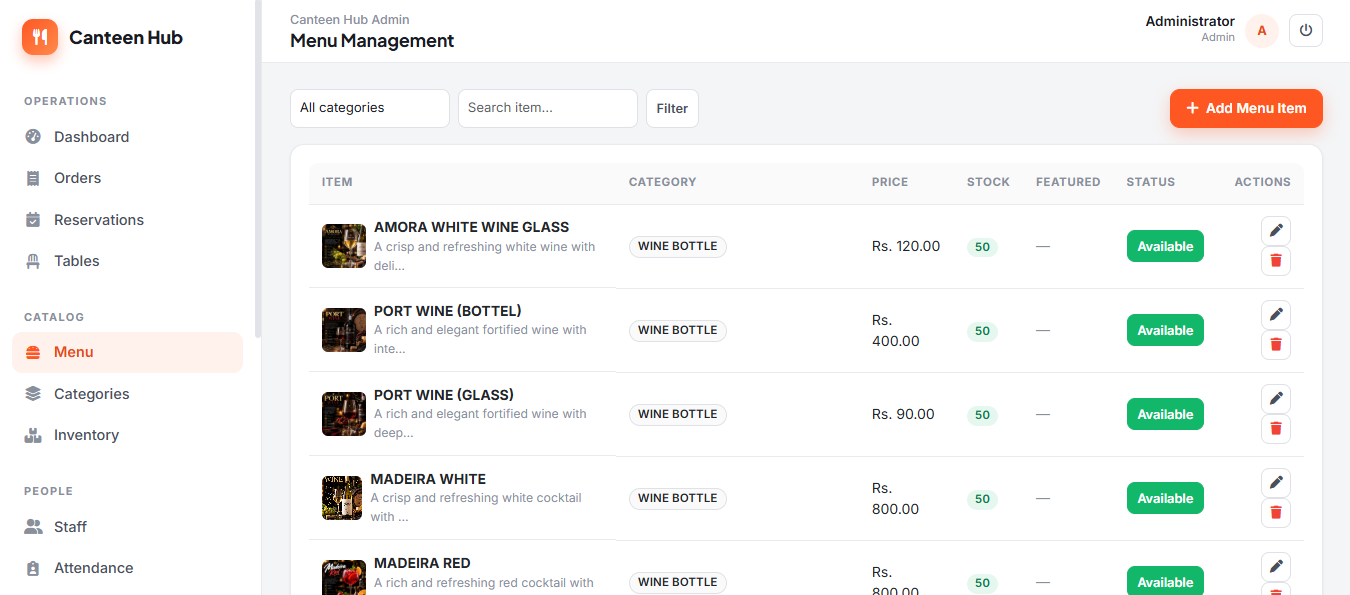Click the Port Wine (Bottel) thumbnail

[x=344, y=330]
